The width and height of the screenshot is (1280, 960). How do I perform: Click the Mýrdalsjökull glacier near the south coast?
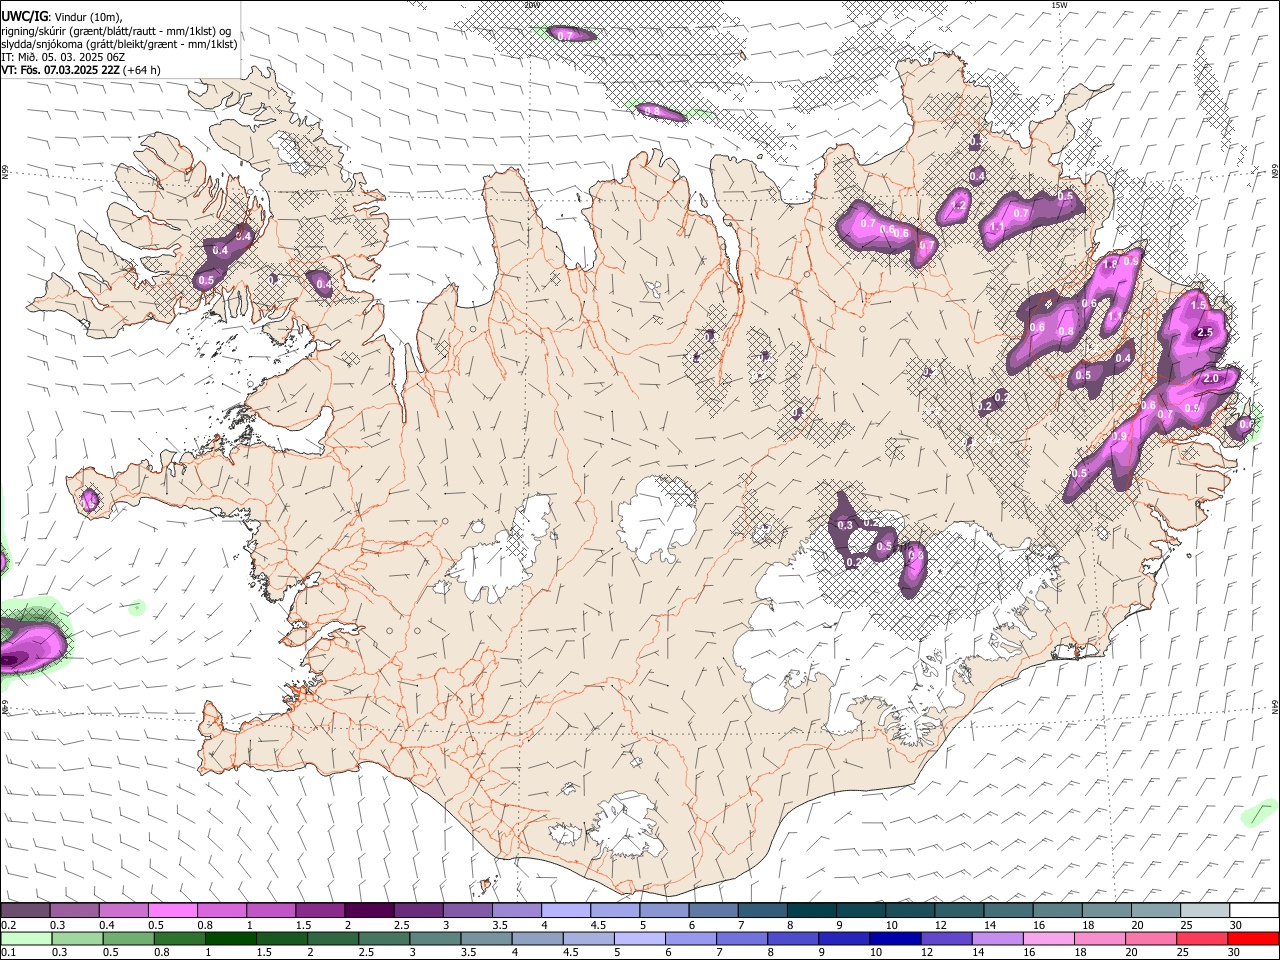pyautogui.click(x=625, y=827)
